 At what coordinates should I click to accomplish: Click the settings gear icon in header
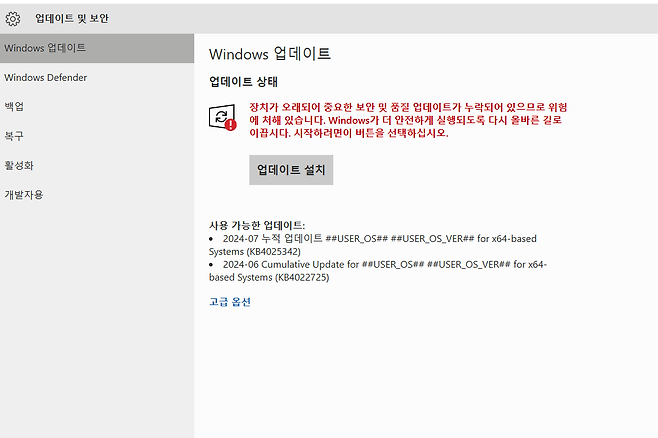13,18
